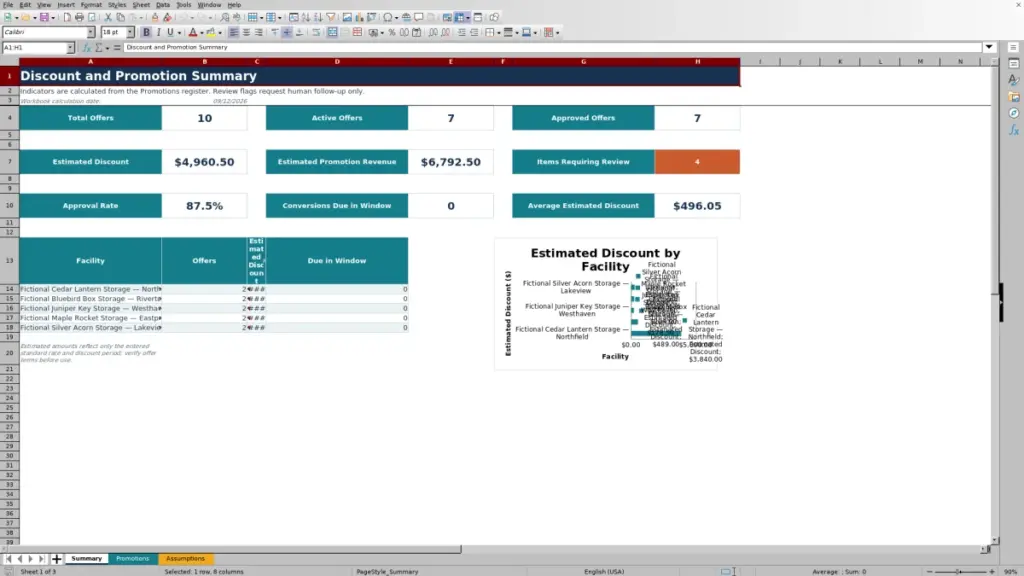Toggle Italic formatting
This screenshot has width=1024, height=576.
tap(158, 33)
